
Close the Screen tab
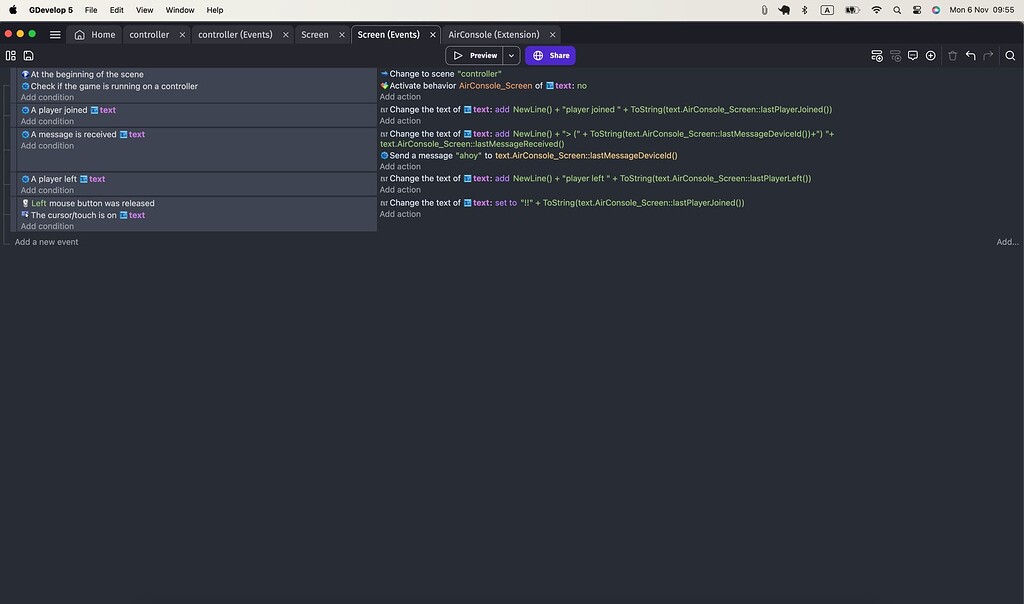(342, 35)
